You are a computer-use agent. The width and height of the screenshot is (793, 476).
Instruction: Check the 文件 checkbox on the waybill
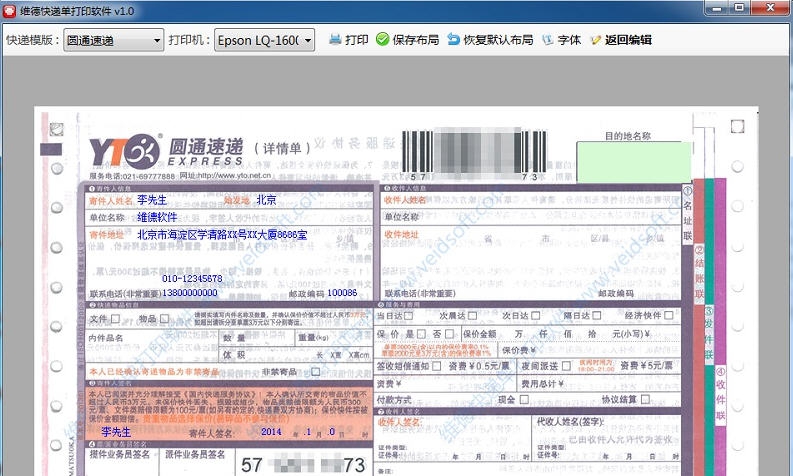pyautogui.click(x=115, y=319)
